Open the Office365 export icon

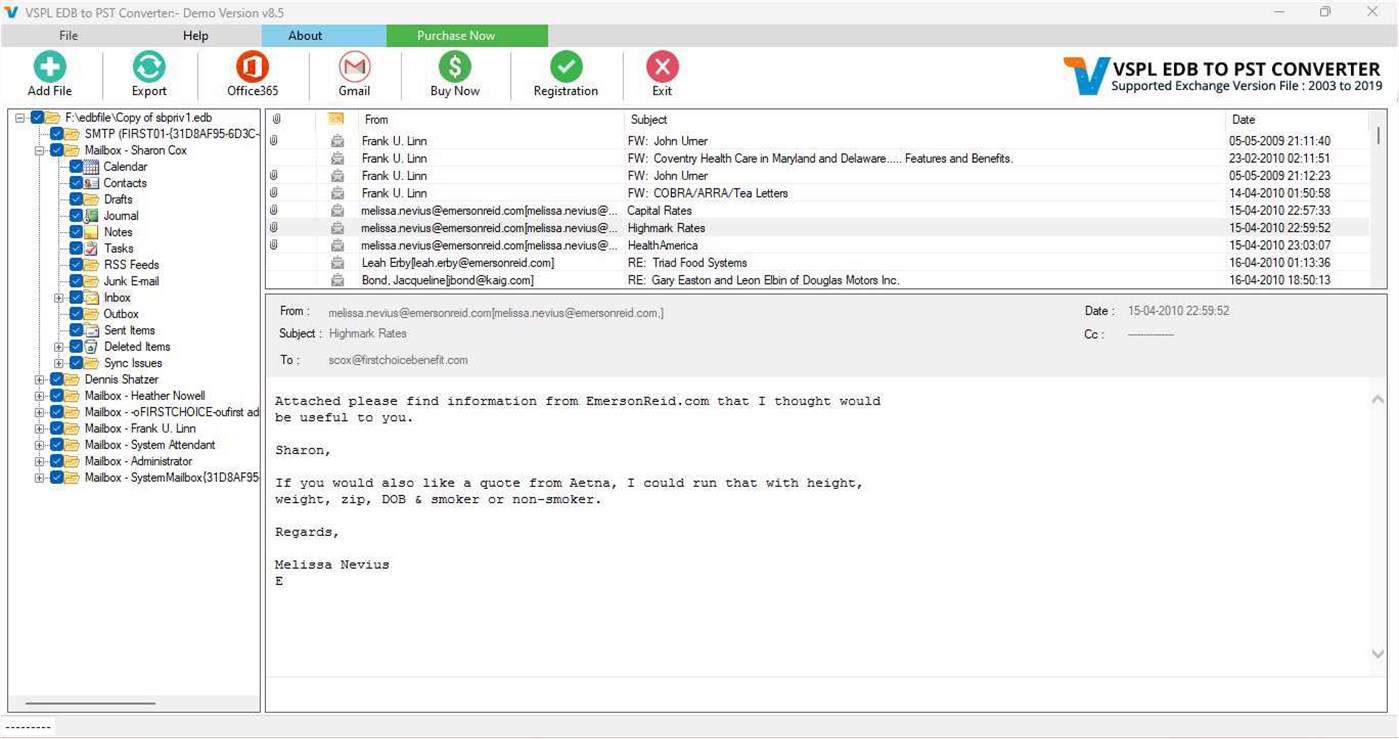click(x=251, y=70)
